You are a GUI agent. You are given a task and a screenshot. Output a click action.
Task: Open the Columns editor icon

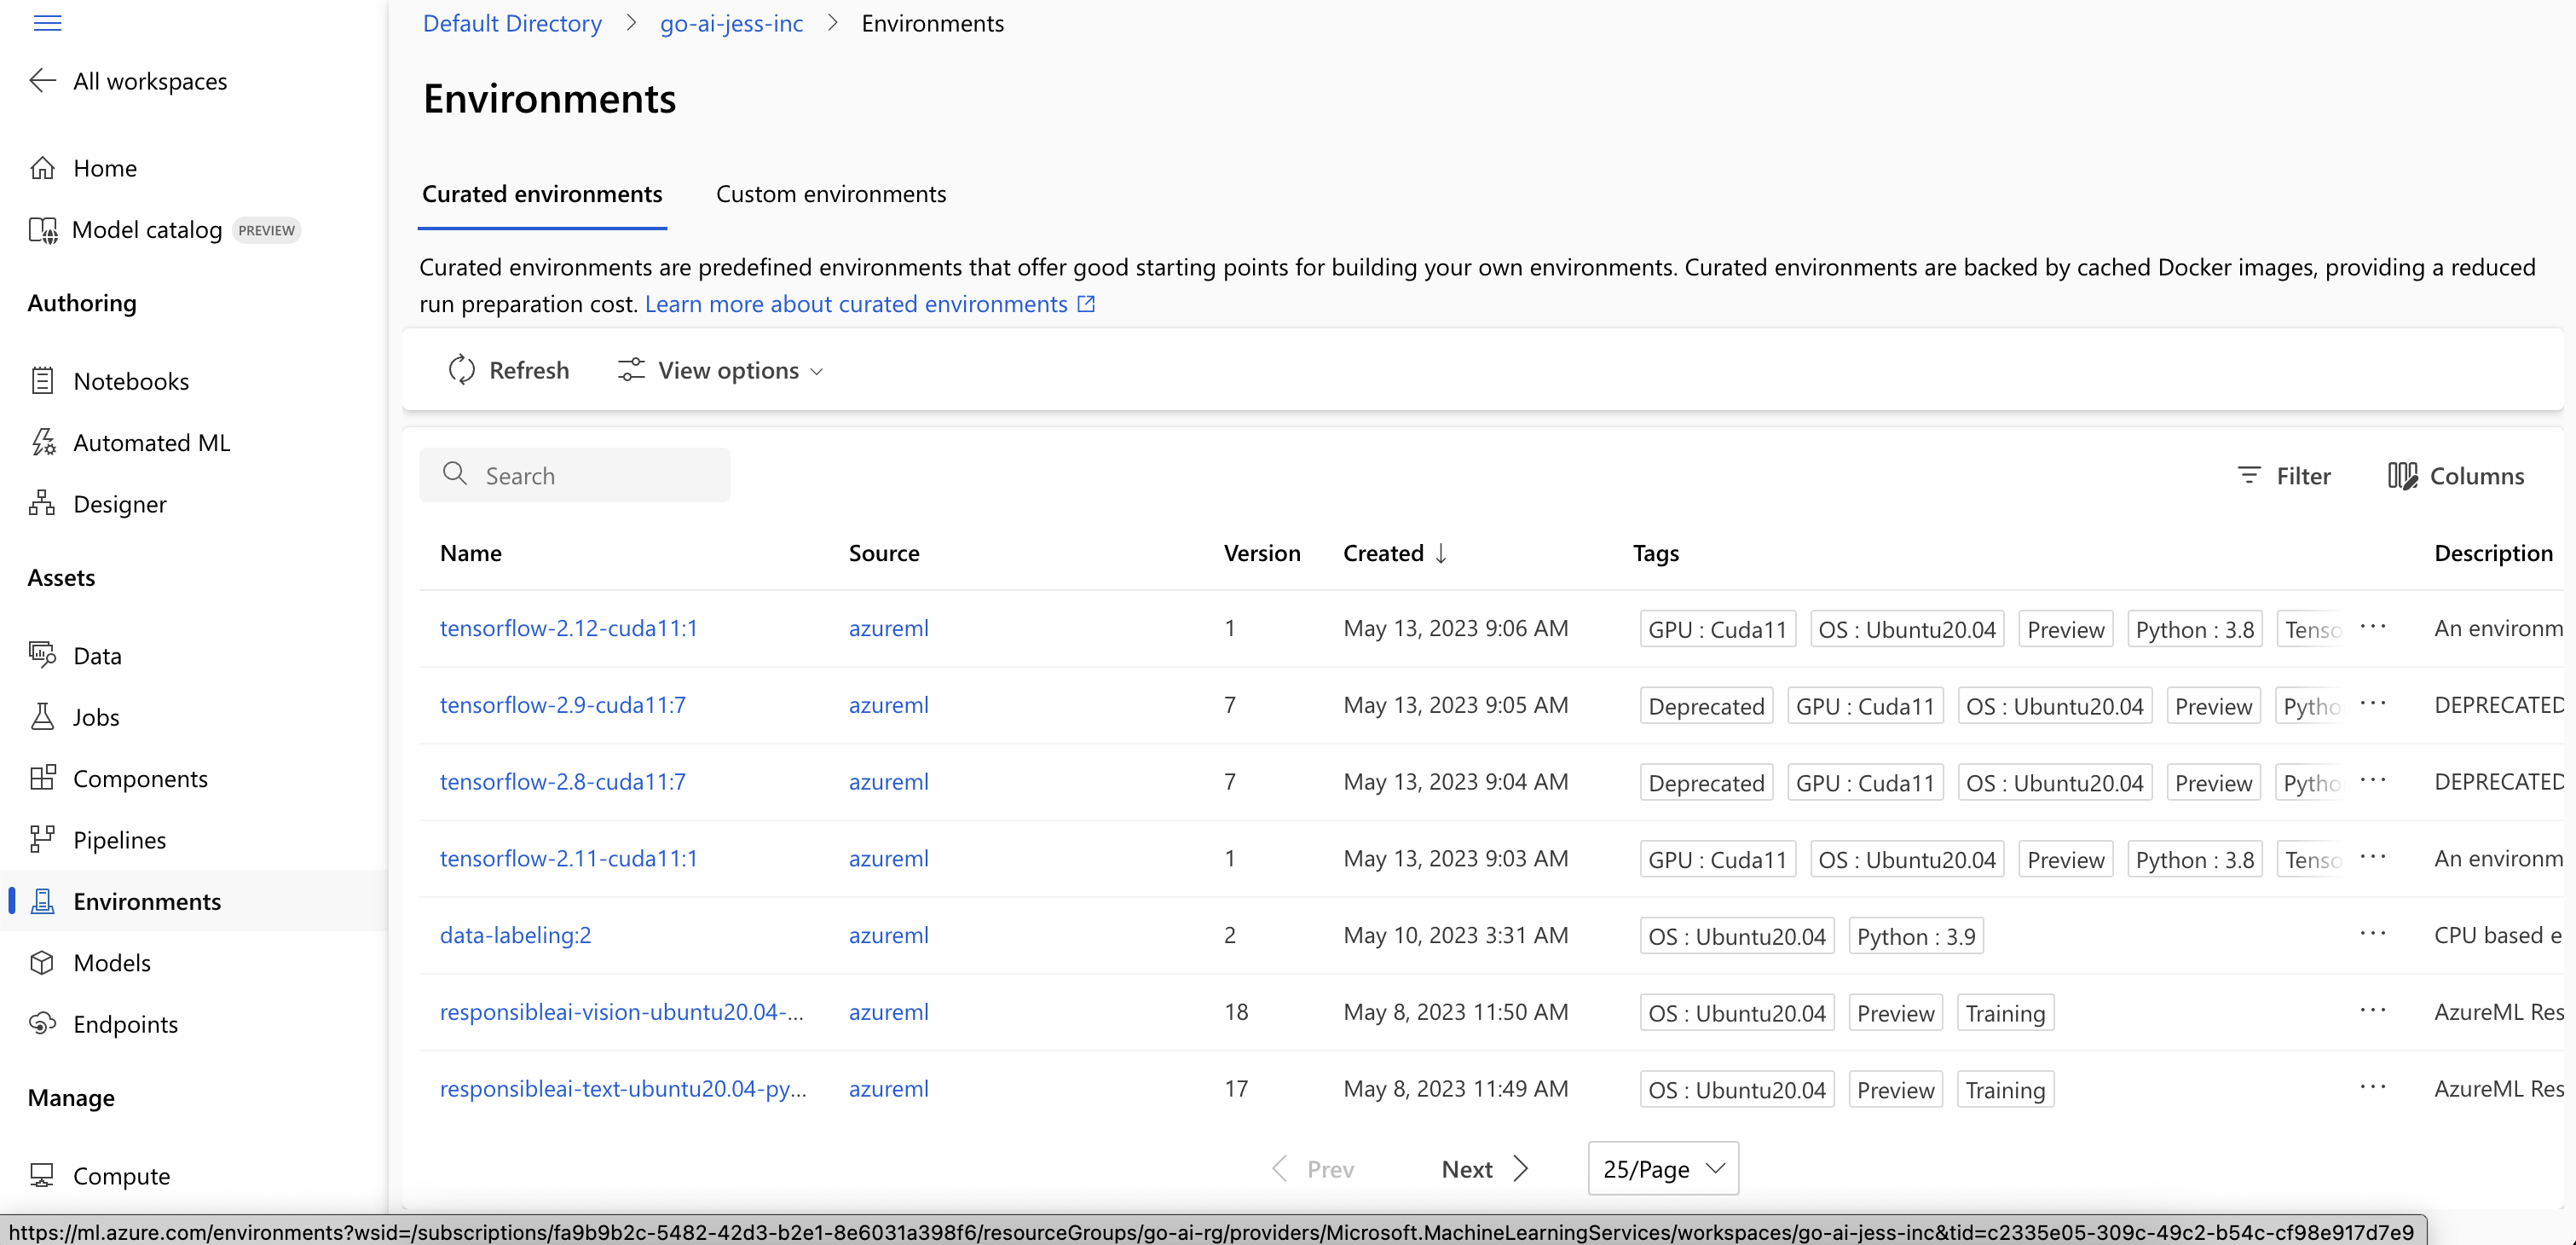(2402, 476)
